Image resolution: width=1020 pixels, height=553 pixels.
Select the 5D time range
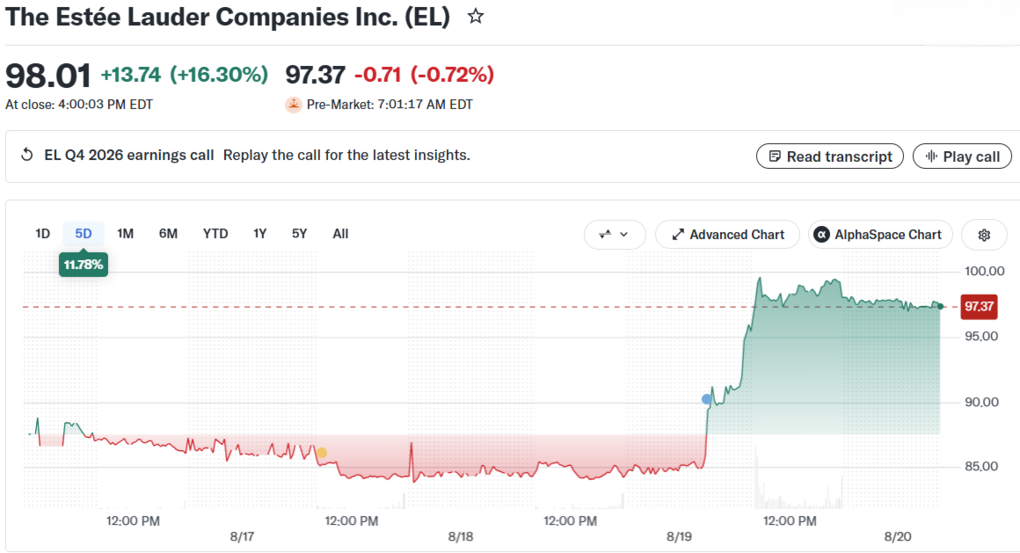(x=83, y=234)
